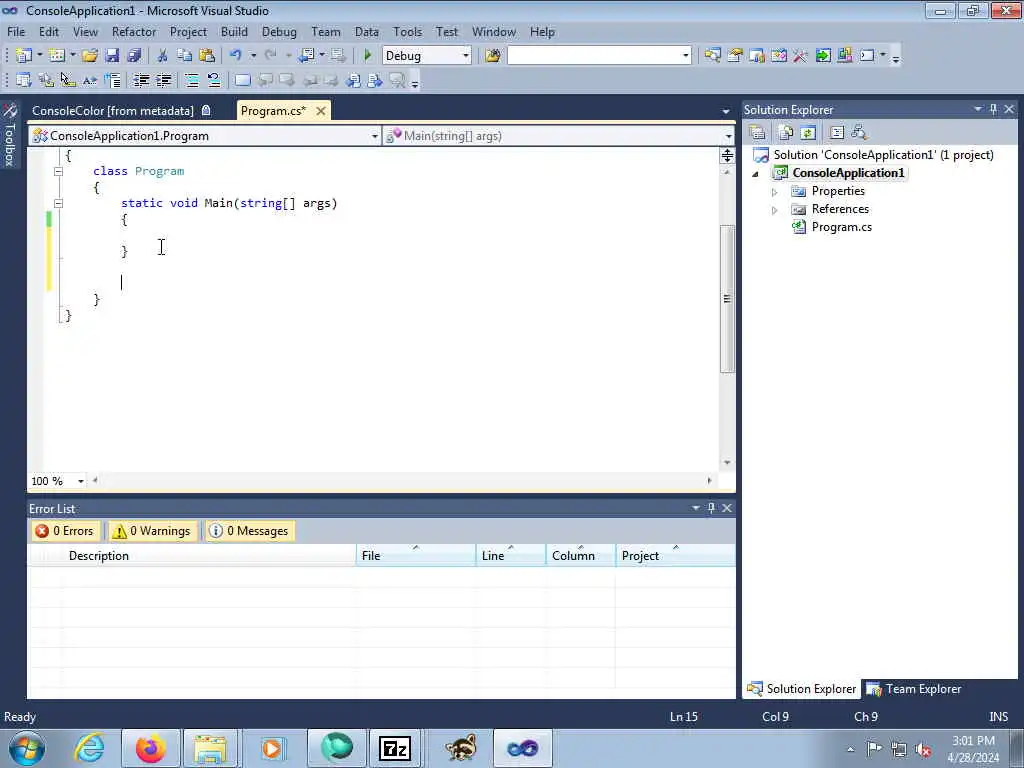
Task: Open the Build menu
Action: [234, 32]
